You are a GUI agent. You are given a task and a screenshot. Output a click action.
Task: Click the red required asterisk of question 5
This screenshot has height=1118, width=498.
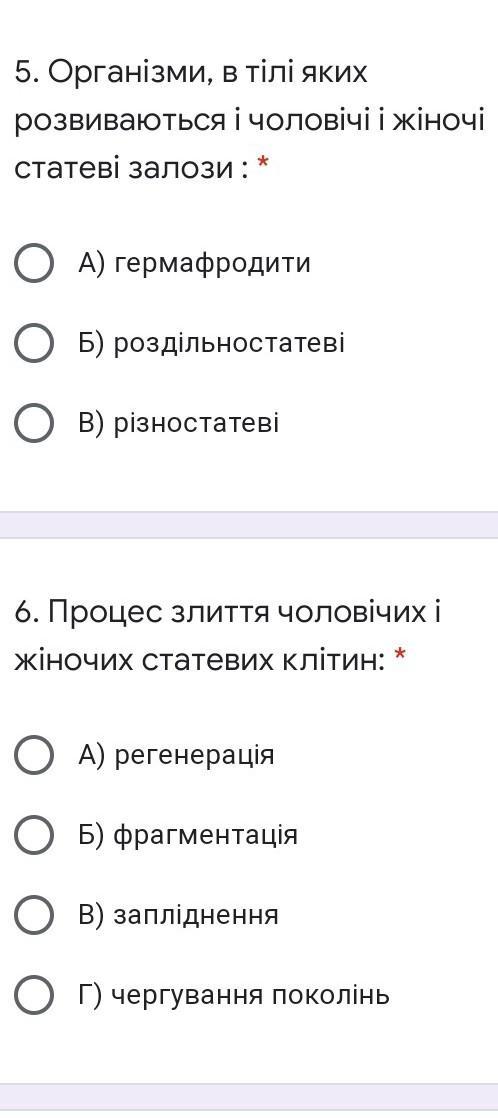(263, 165)
